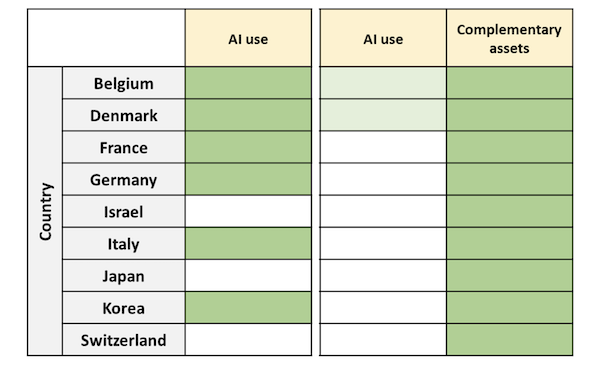
Task: Click Switzerland's green Complementary assets cell
Action: (509, 340)
